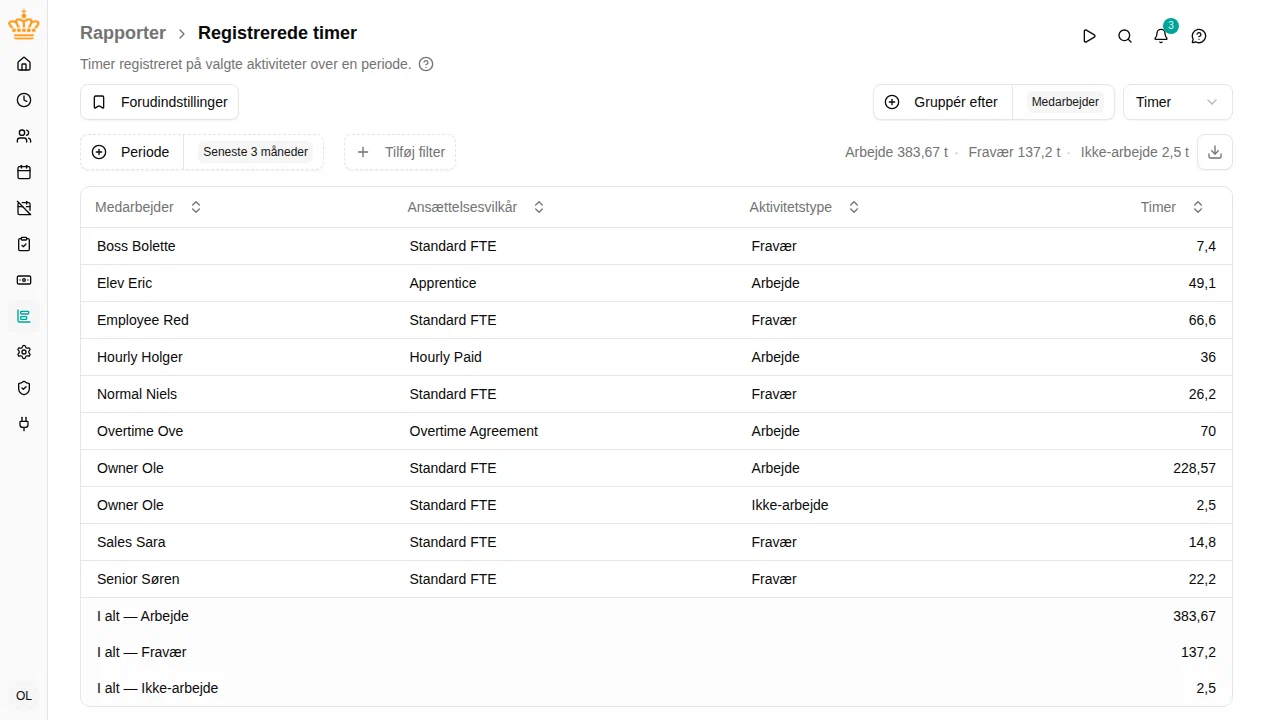
Task: Open settings gear icon in sidebar
Action: point(24,352)
